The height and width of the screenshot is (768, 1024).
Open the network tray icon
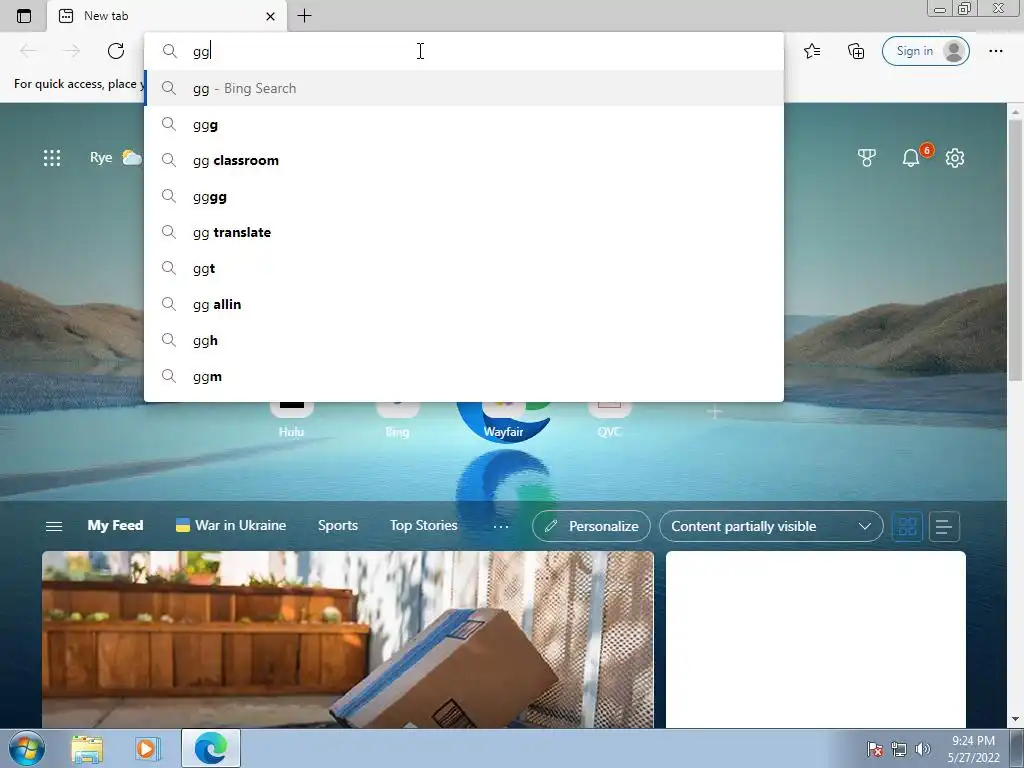pyautogui.click(x=899, y=749)
